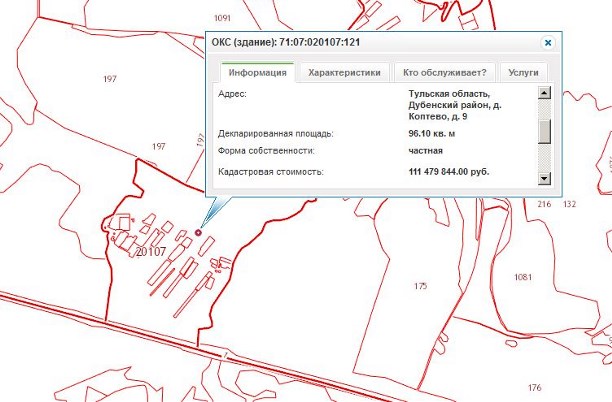Click parcel labeled 1081 on map

[523, 276]
